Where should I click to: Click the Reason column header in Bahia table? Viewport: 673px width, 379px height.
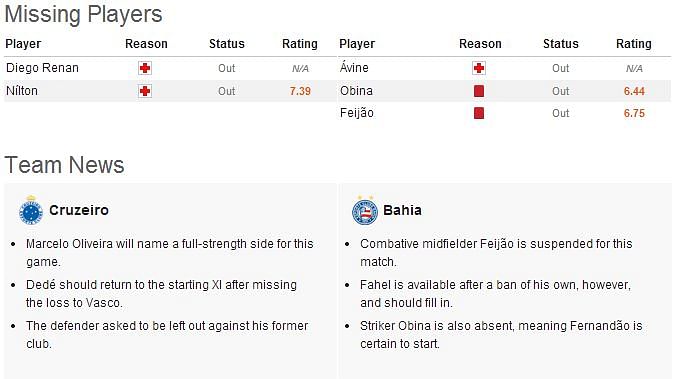point(480,44)
